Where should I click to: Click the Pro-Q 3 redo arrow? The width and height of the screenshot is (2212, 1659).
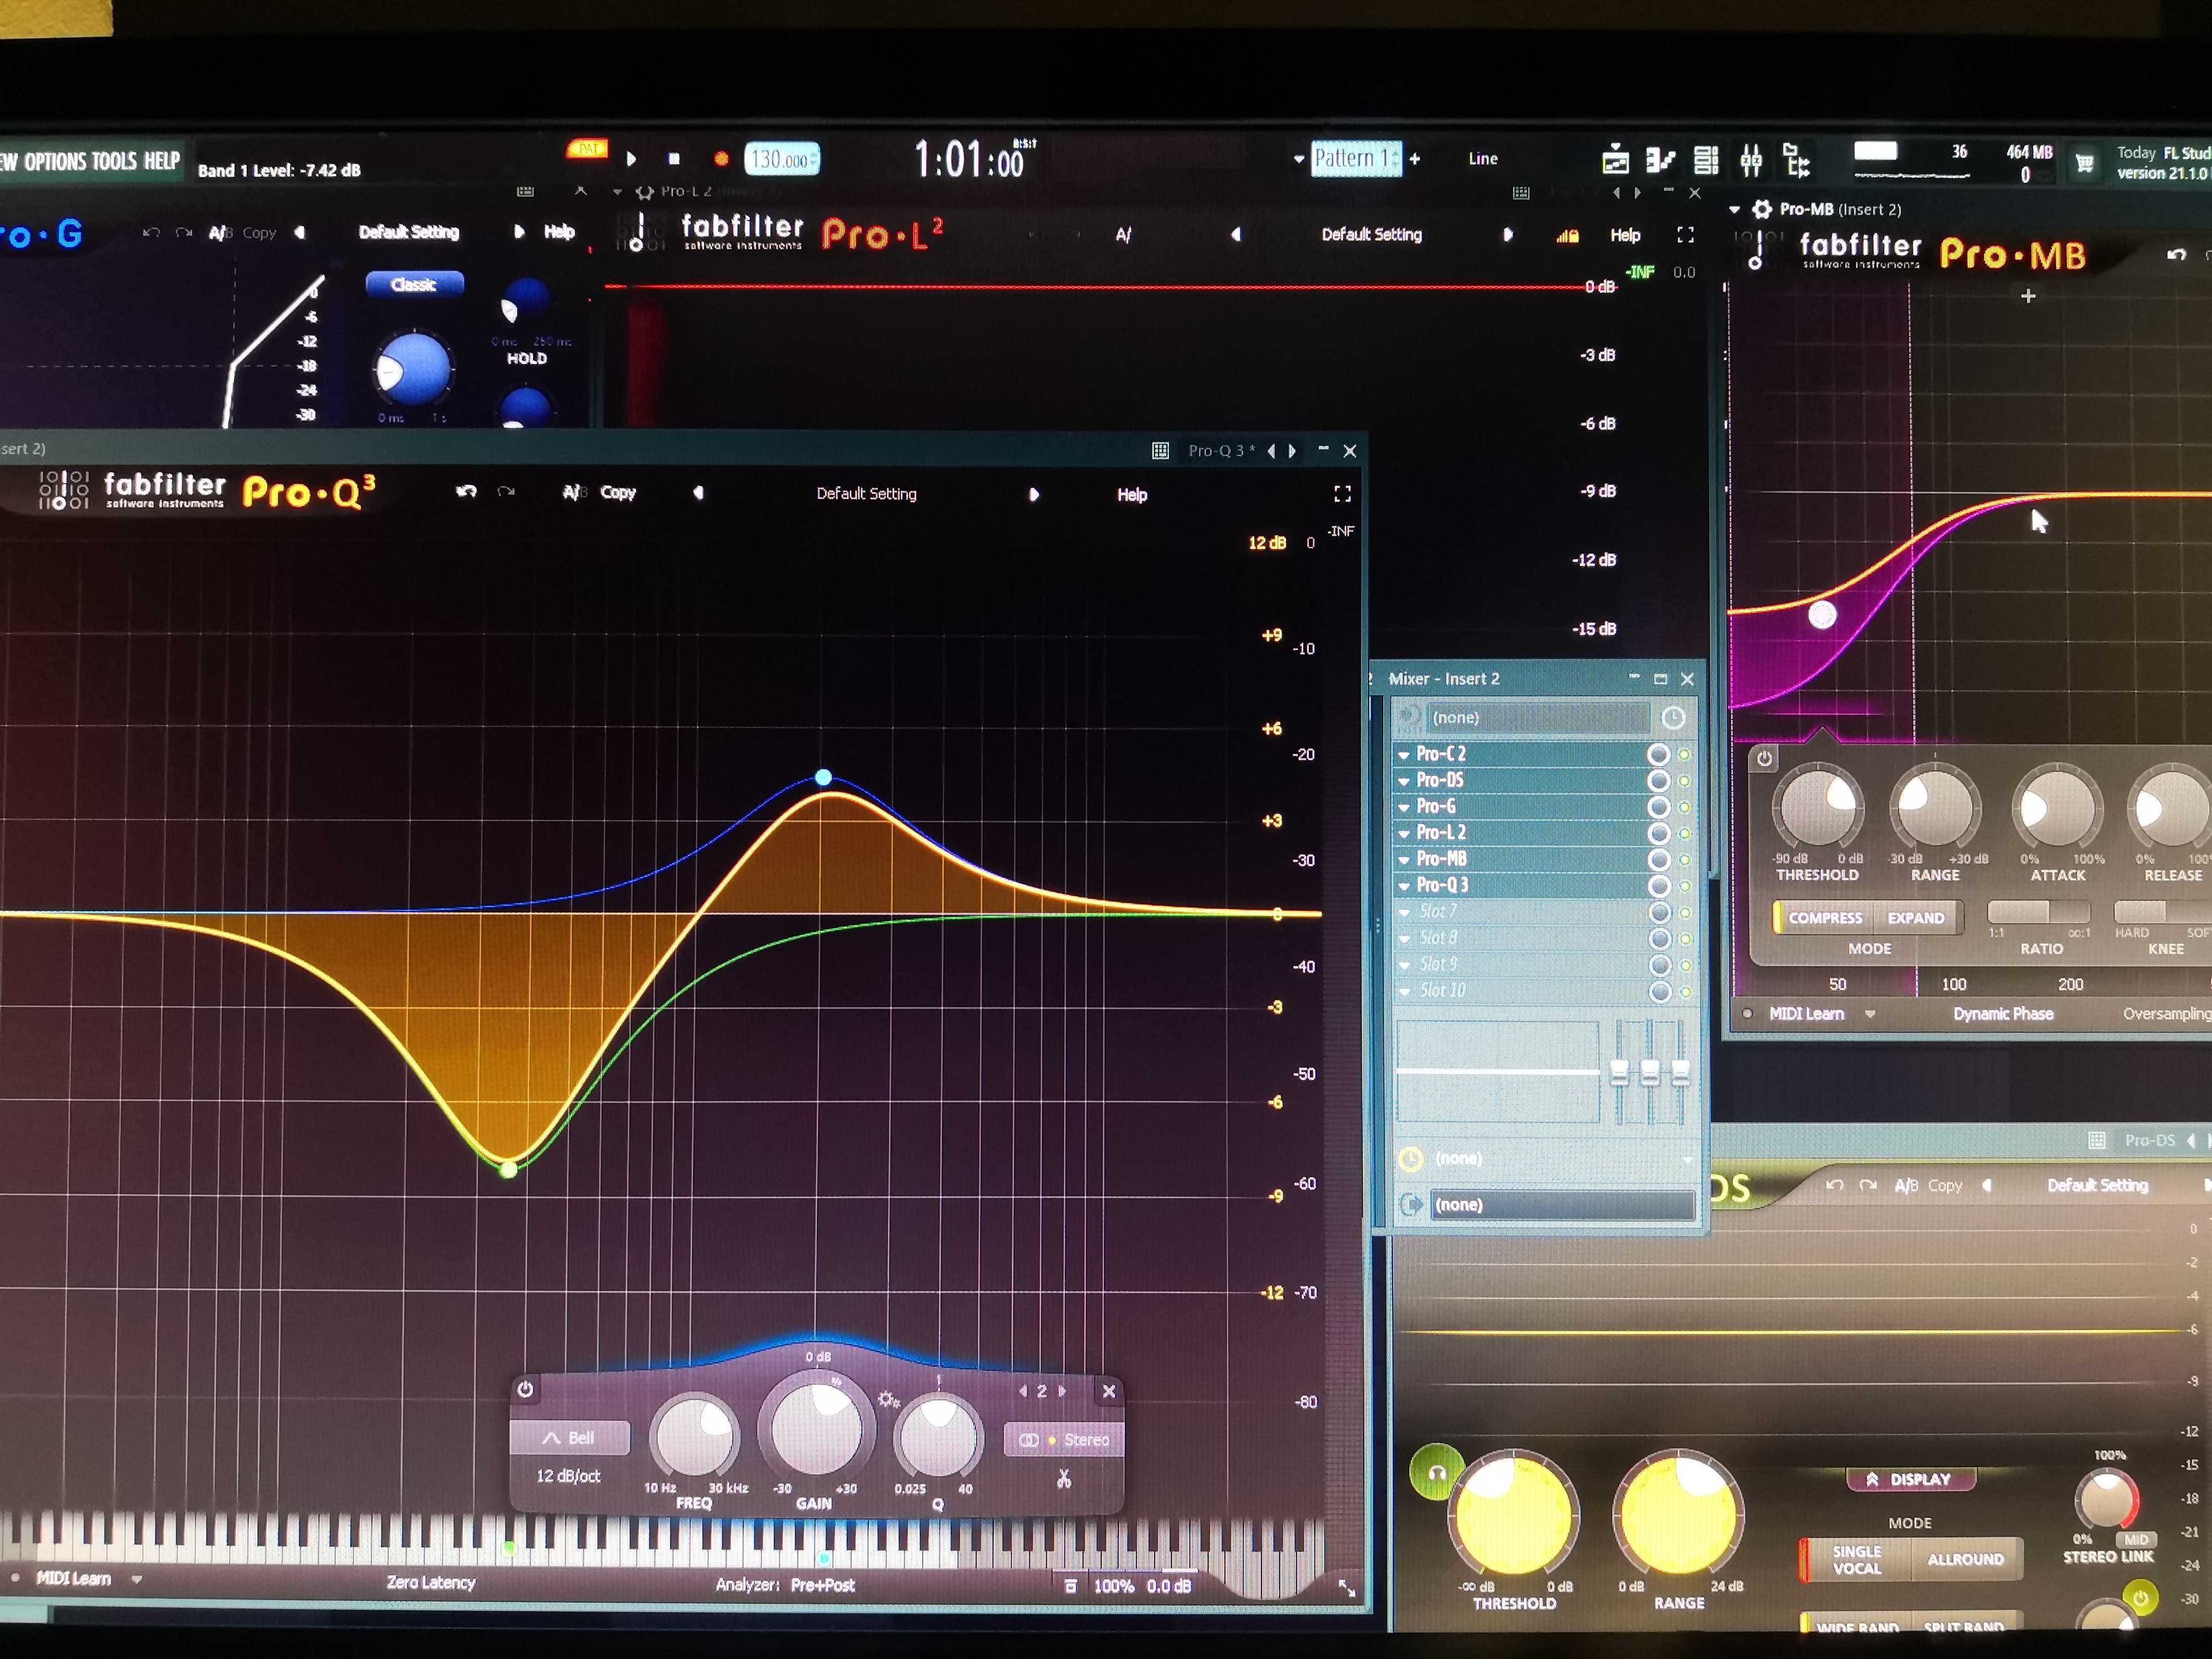pyautogui.click(x=506, y=491)
